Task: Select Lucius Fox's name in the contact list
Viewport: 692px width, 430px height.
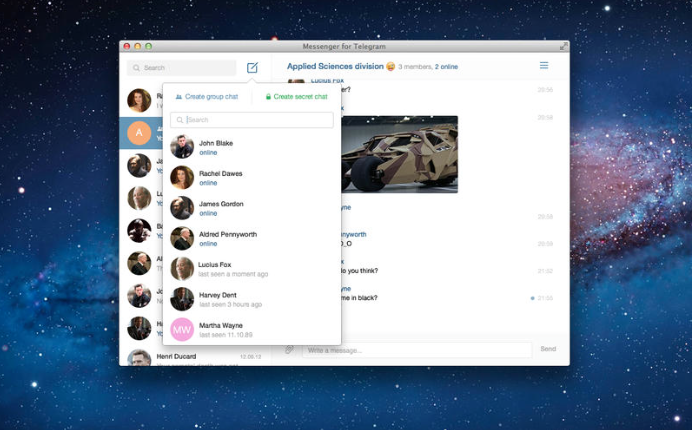Action: pyautogui.click(x=214, y=264)
